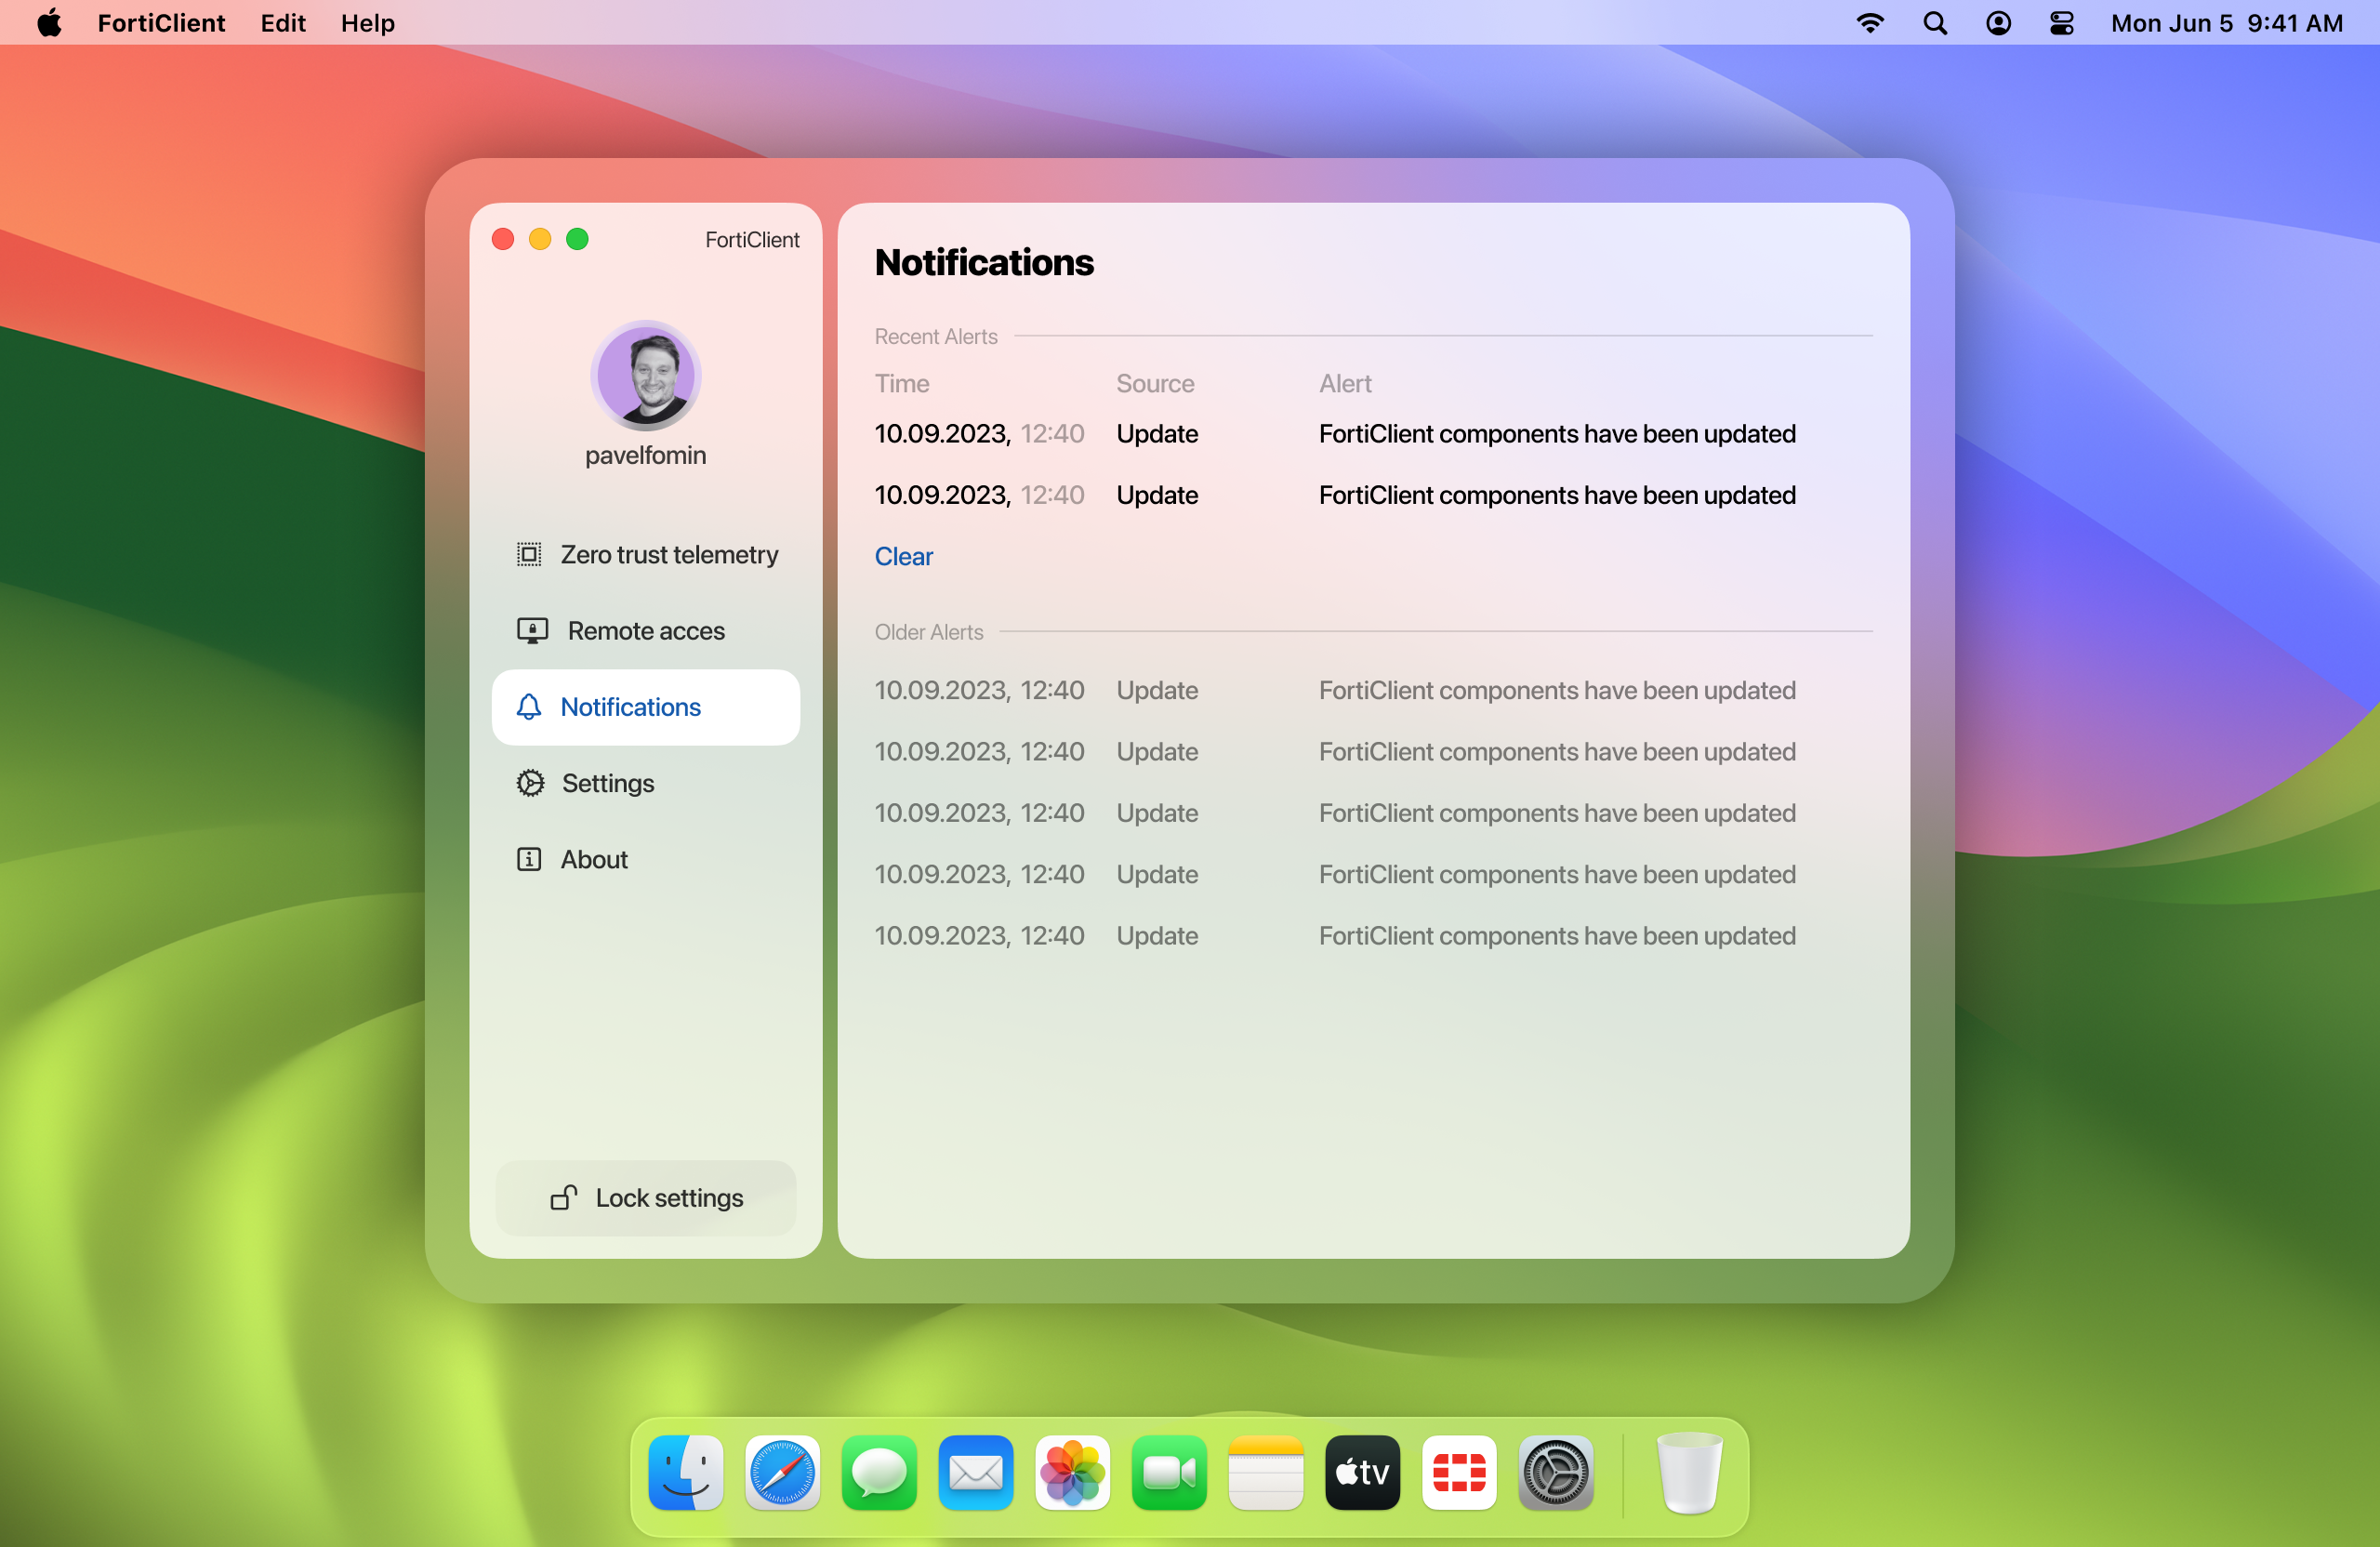2380x1547 pixels.
Task: Open the FortiClient app menu
Action: [161, 23]
